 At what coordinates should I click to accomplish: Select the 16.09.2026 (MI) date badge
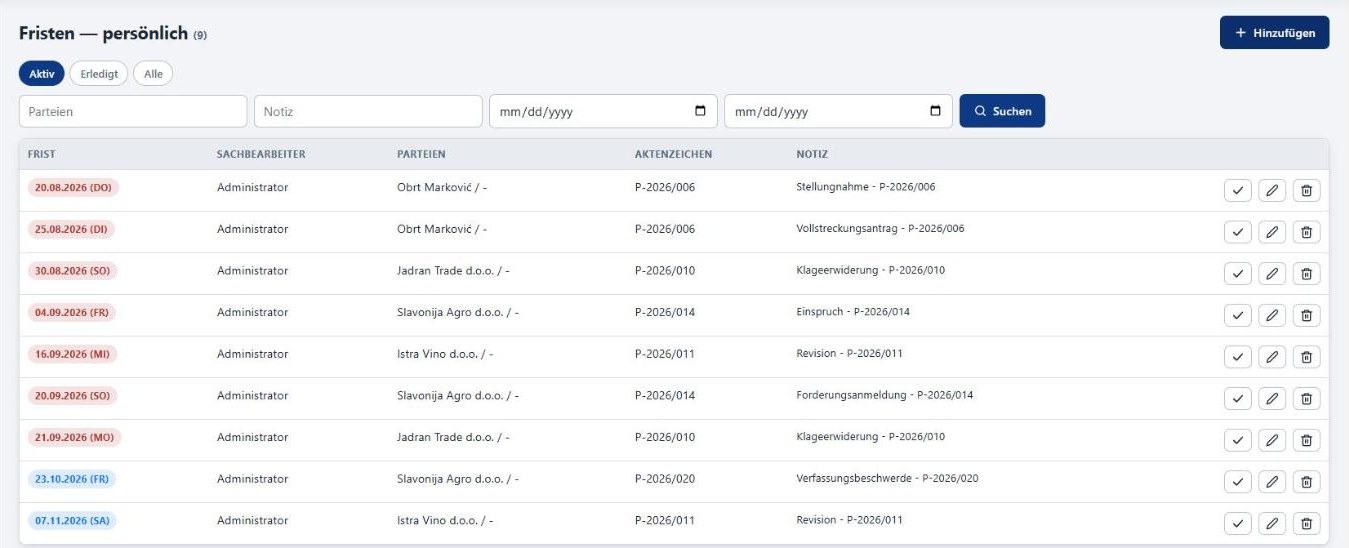click(x=72, y=354)
